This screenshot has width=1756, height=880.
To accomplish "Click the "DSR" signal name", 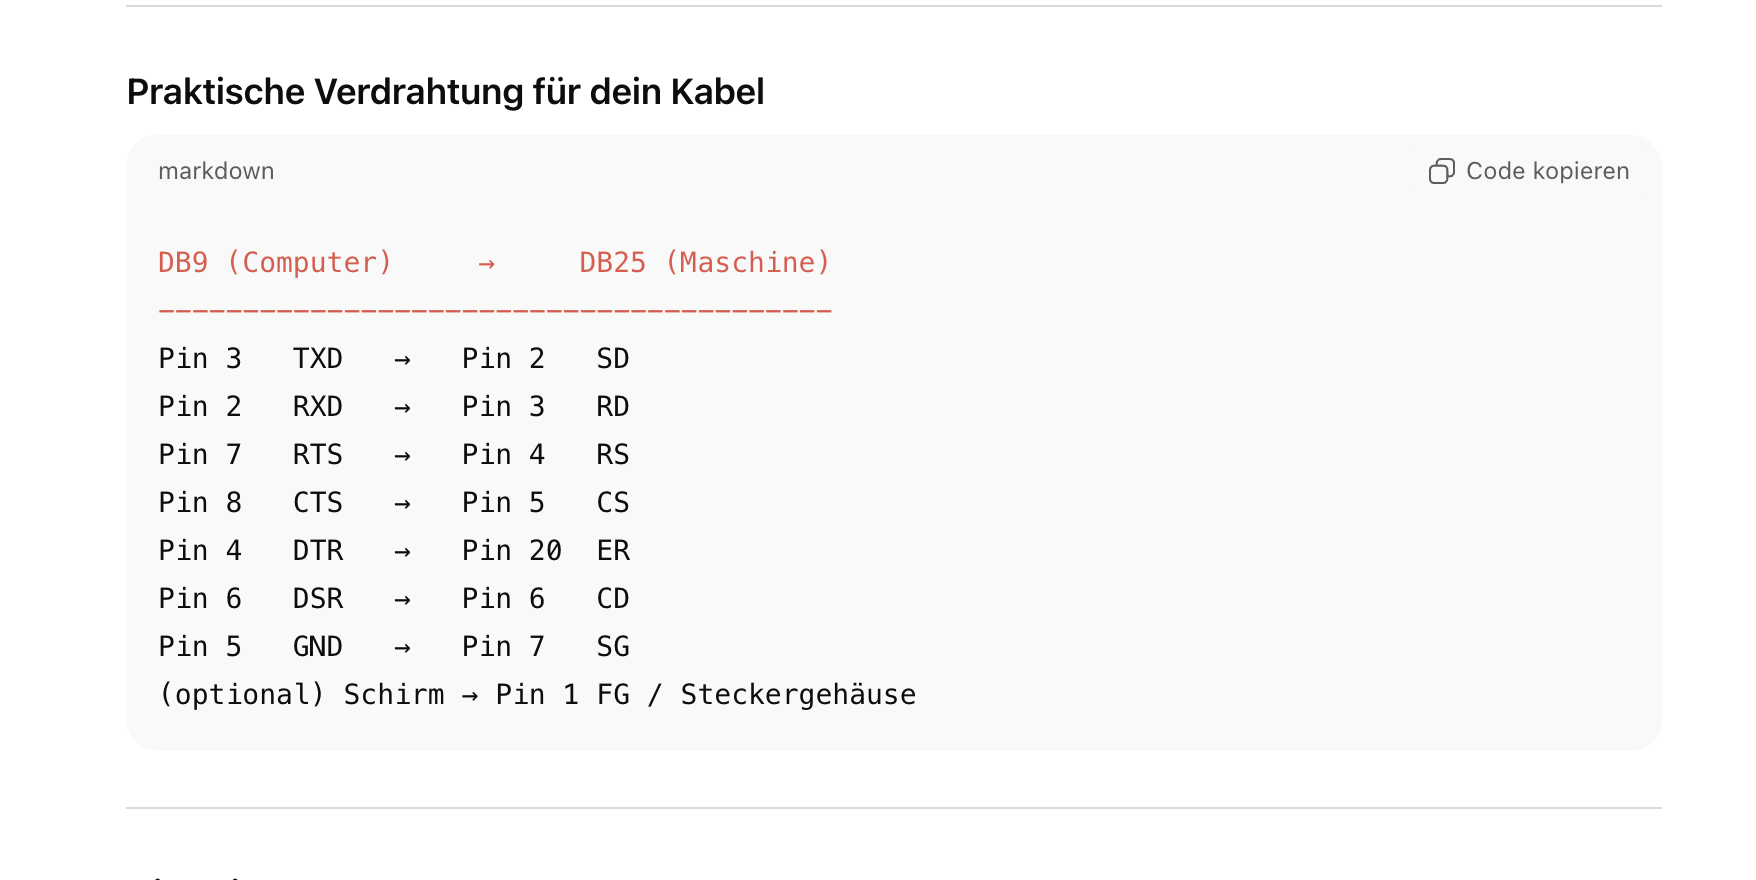I will [x=317, y=599].
